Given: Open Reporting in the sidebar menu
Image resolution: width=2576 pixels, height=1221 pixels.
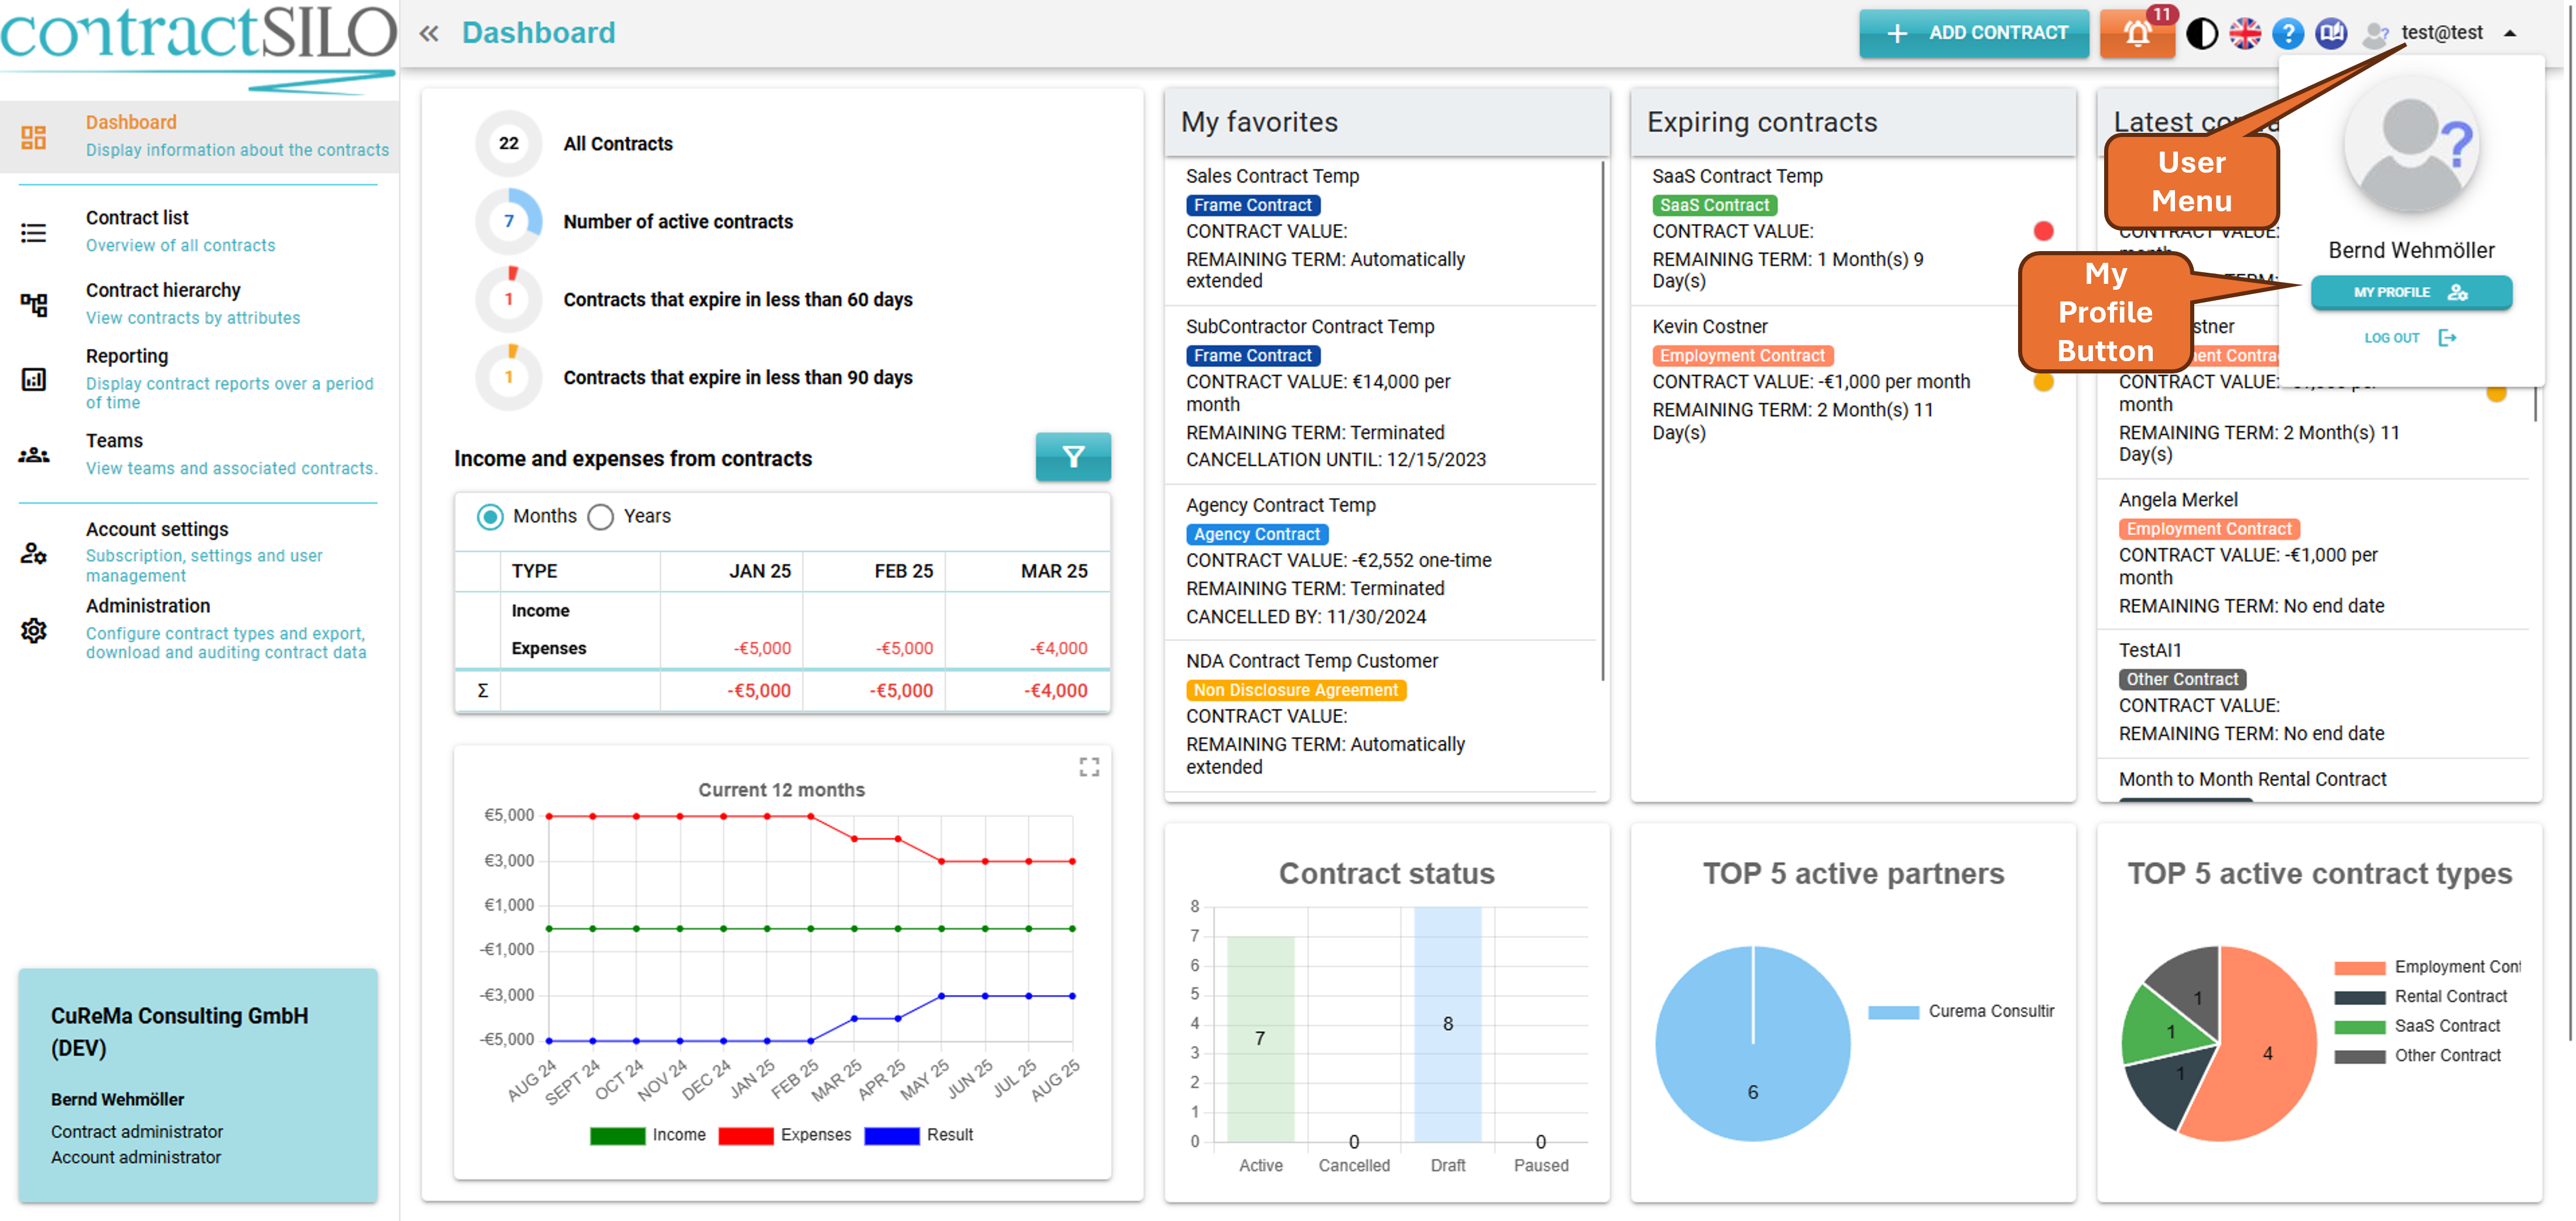Looking at the screenshot, I should point(127,356).
